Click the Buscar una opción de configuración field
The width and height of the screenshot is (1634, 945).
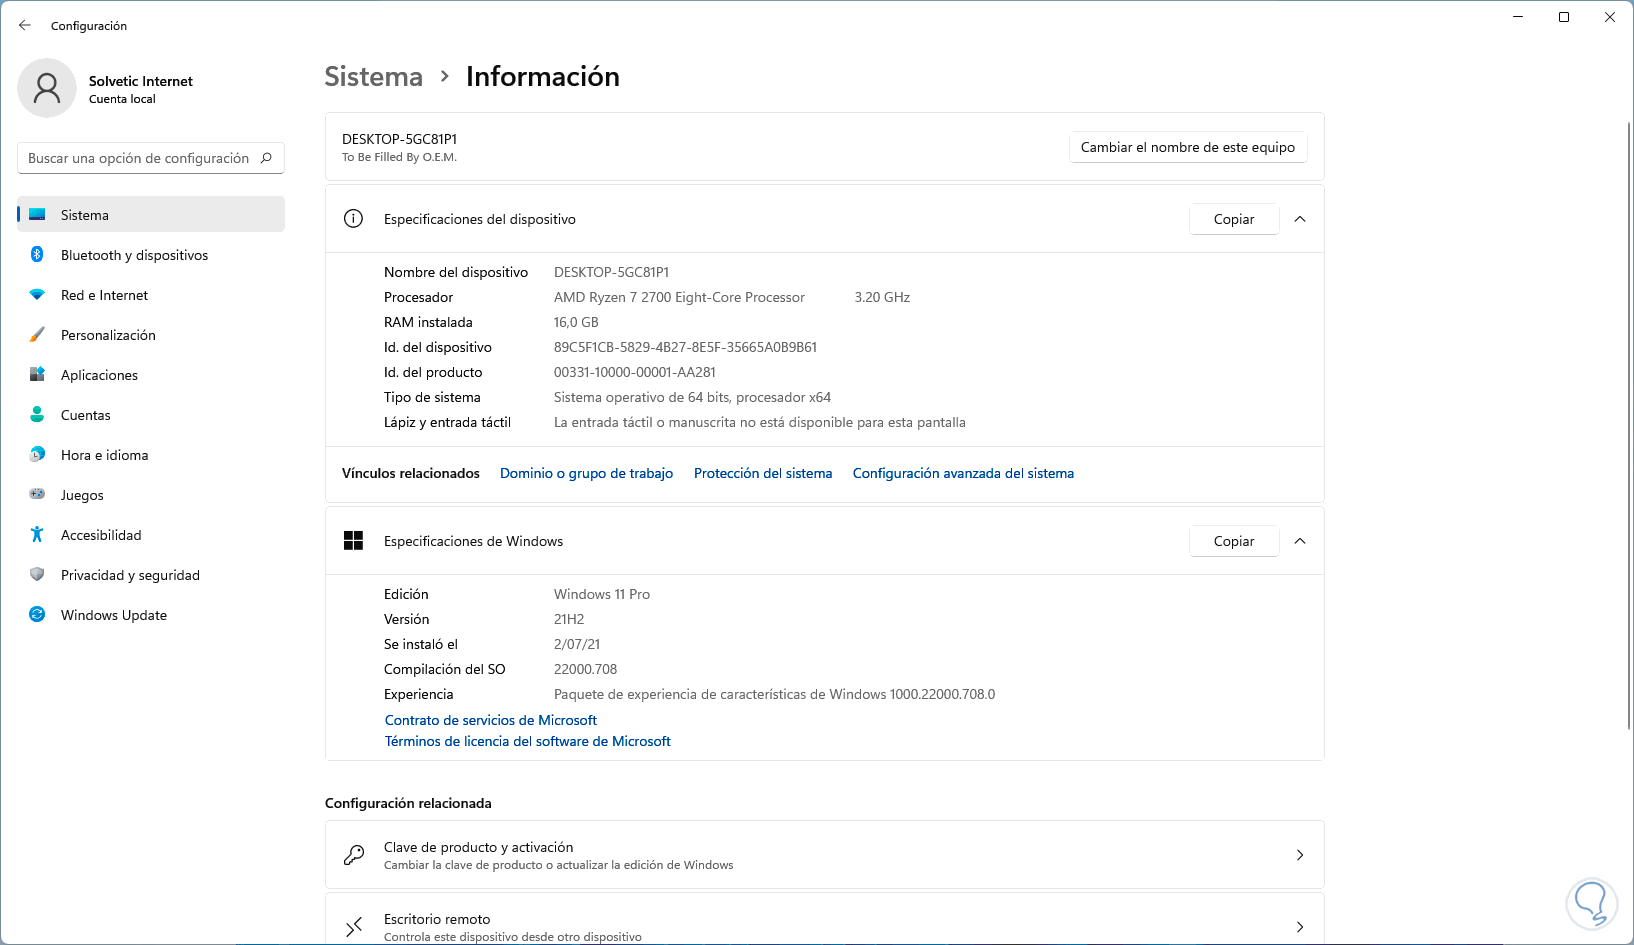tap(140, 158)
